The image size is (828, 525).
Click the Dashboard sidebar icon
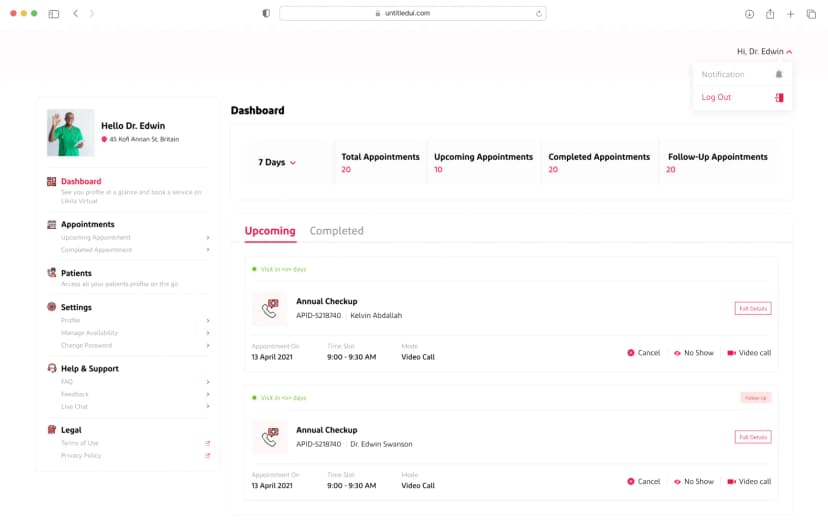point(51,181)
